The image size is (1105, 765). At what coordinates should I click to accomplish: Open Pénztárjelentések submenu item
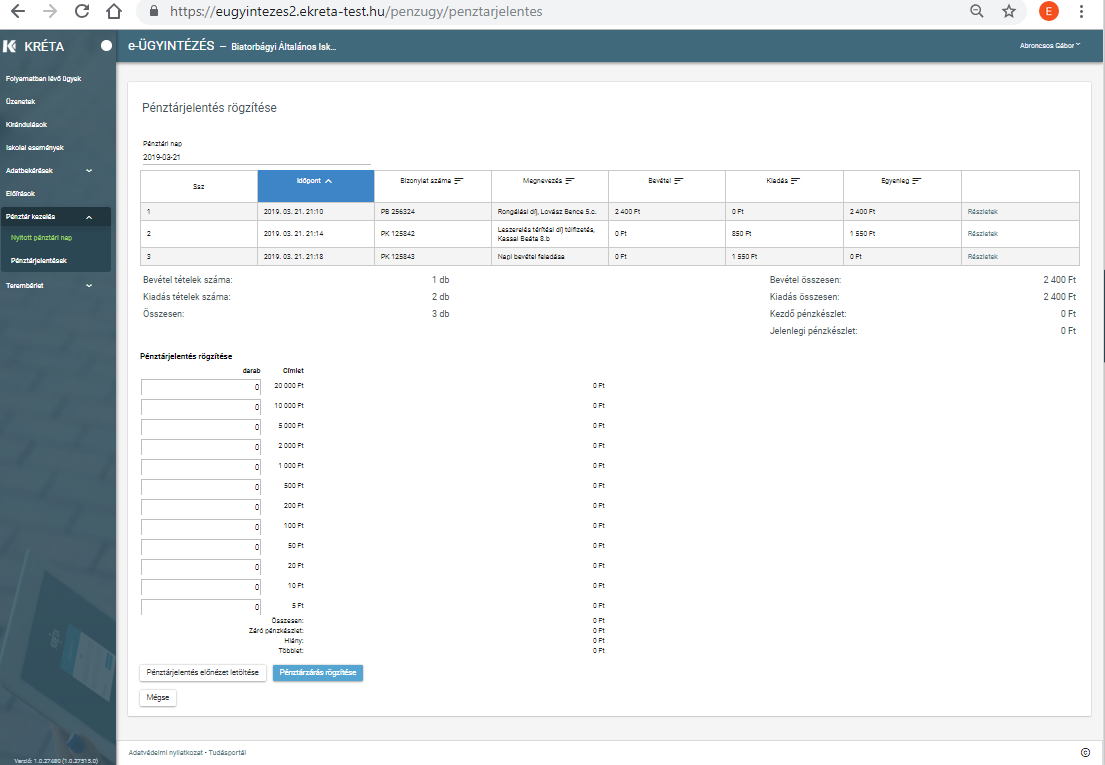tap(39, 261)
